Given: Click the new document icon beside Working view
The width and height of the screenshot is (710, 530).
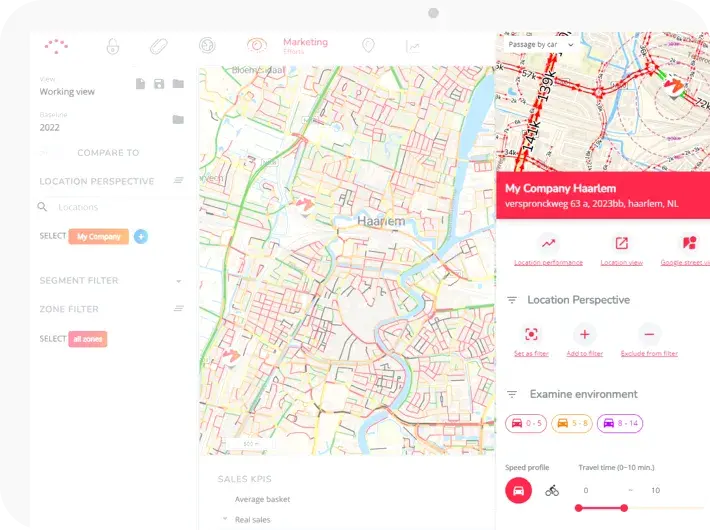Looking at the screenshot, I should 140,84.
